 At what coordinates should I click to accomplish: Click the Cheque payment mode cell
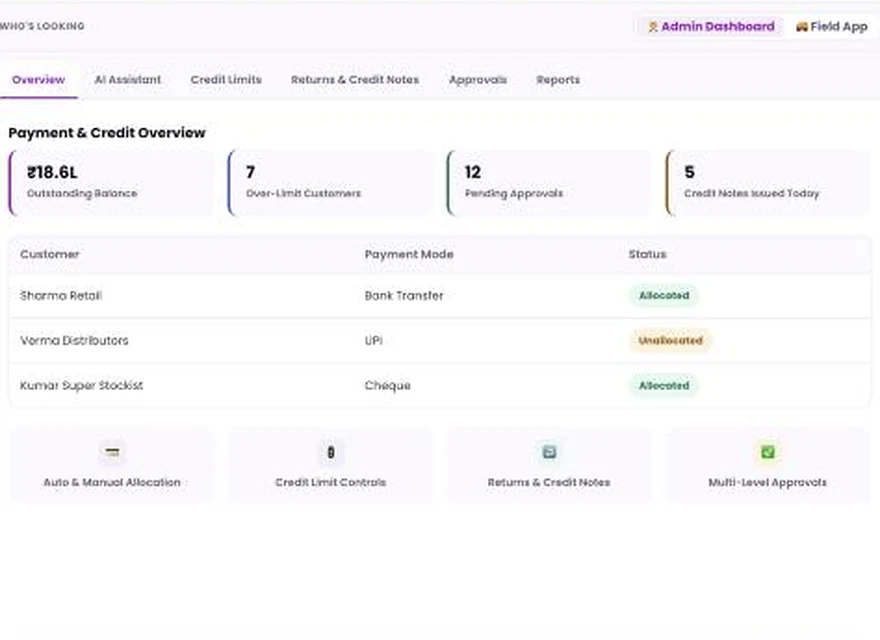coord(388,386)
